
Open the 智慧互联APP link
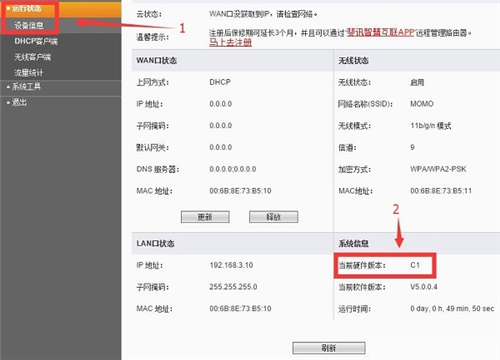pos(380,32)
